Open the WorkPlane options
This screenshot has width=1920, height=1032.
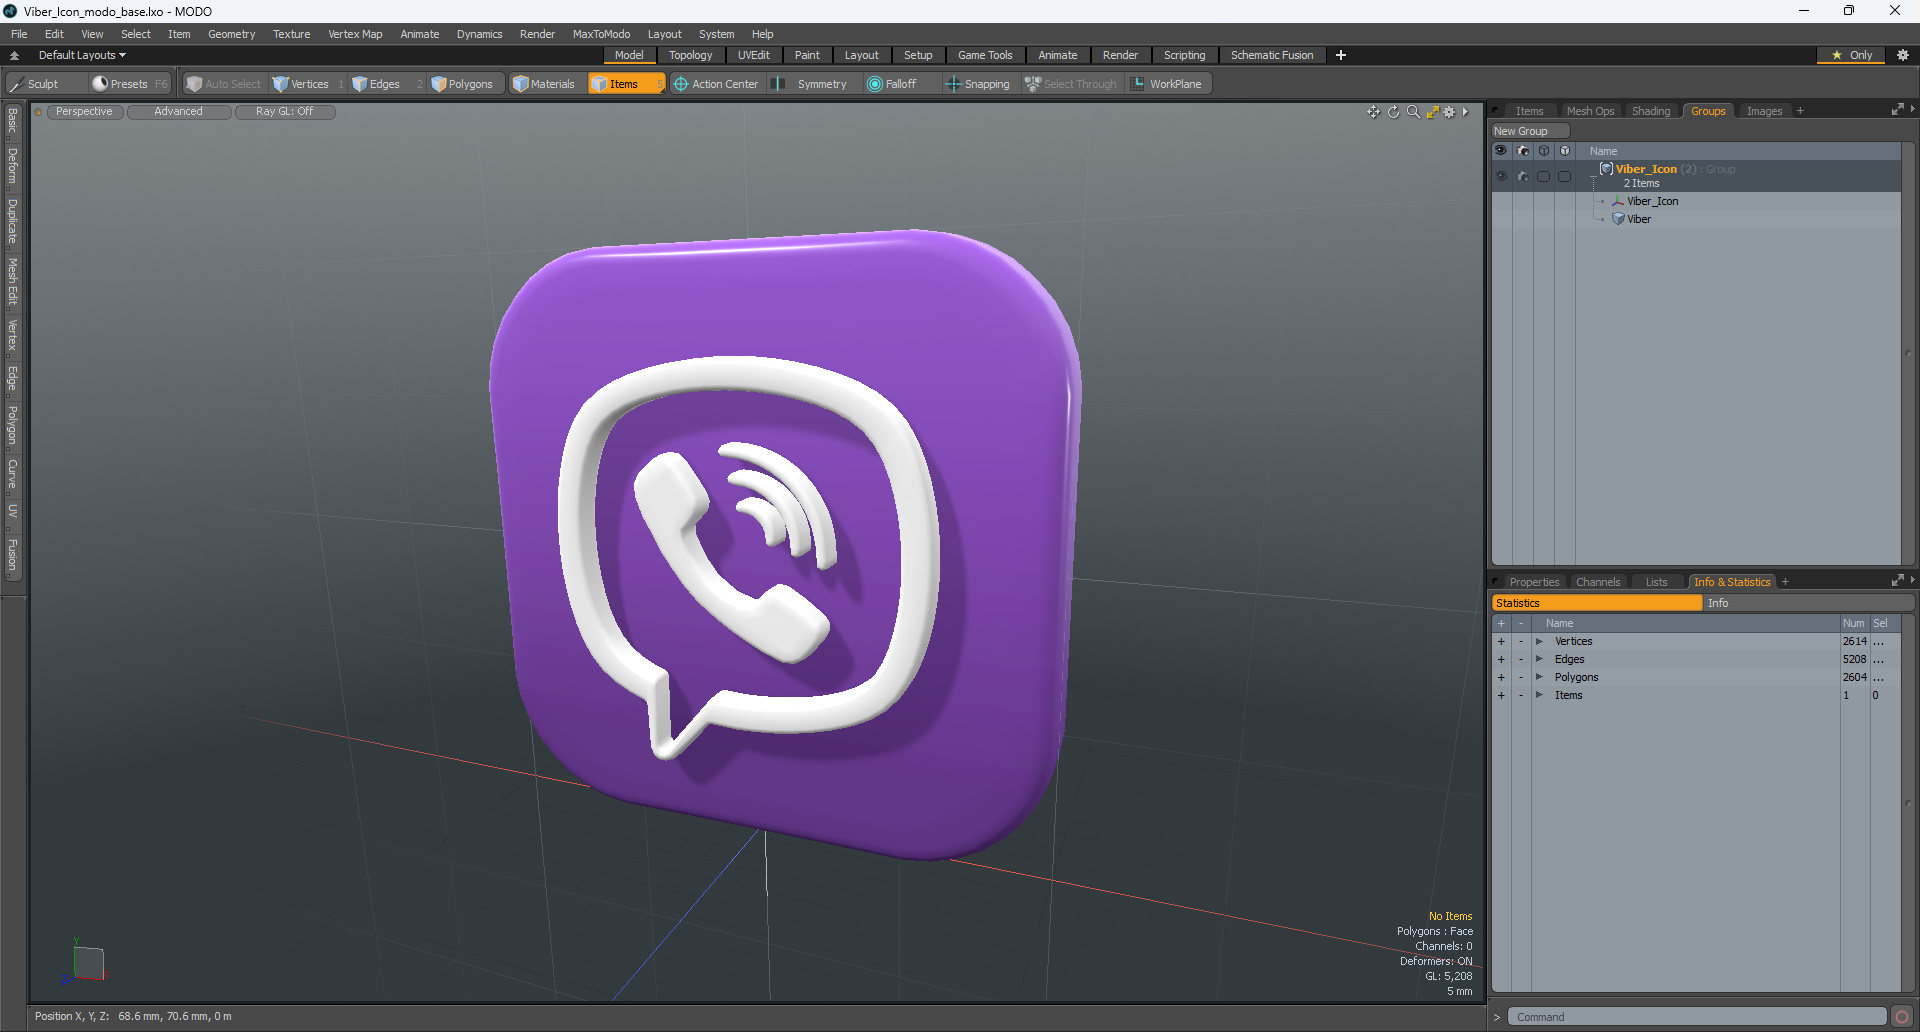pyautogui.click(x=1167, y=84)
